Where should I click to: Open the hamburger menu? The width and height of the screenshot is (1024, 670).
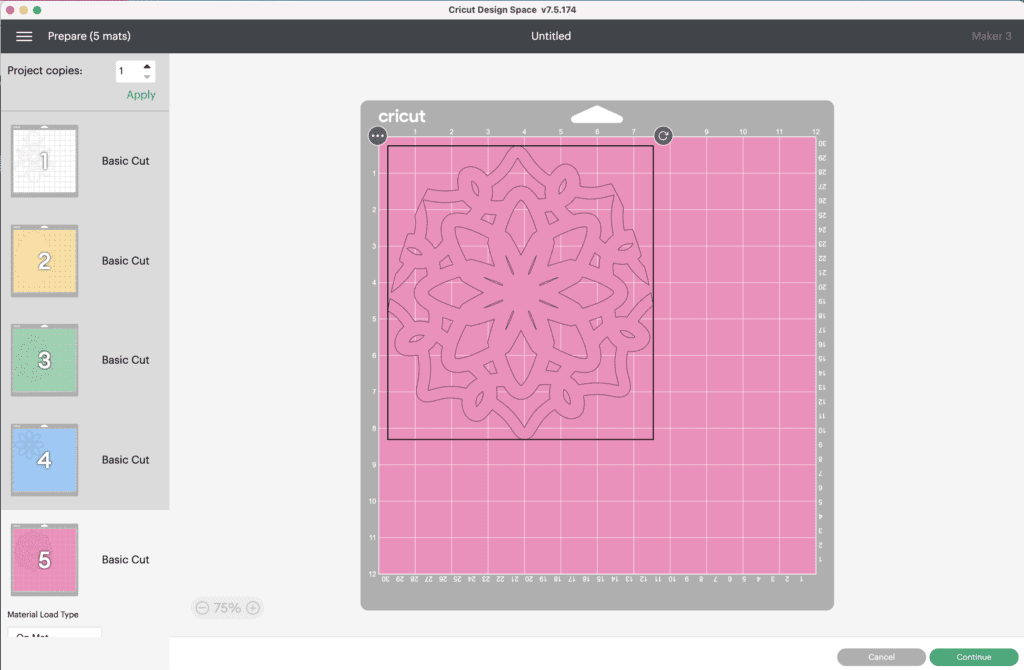[x=24, y=37]
